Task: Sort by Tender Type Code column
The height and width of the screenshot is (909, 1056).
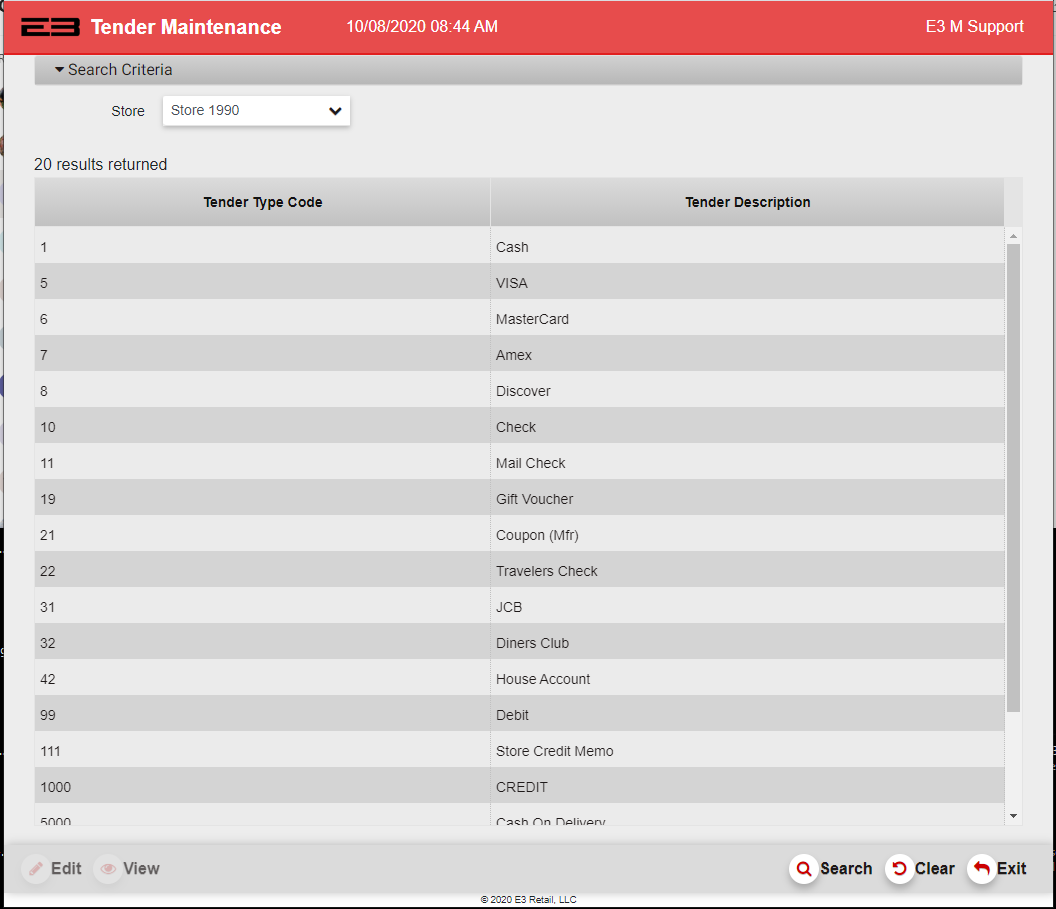Action: point(262,202)
